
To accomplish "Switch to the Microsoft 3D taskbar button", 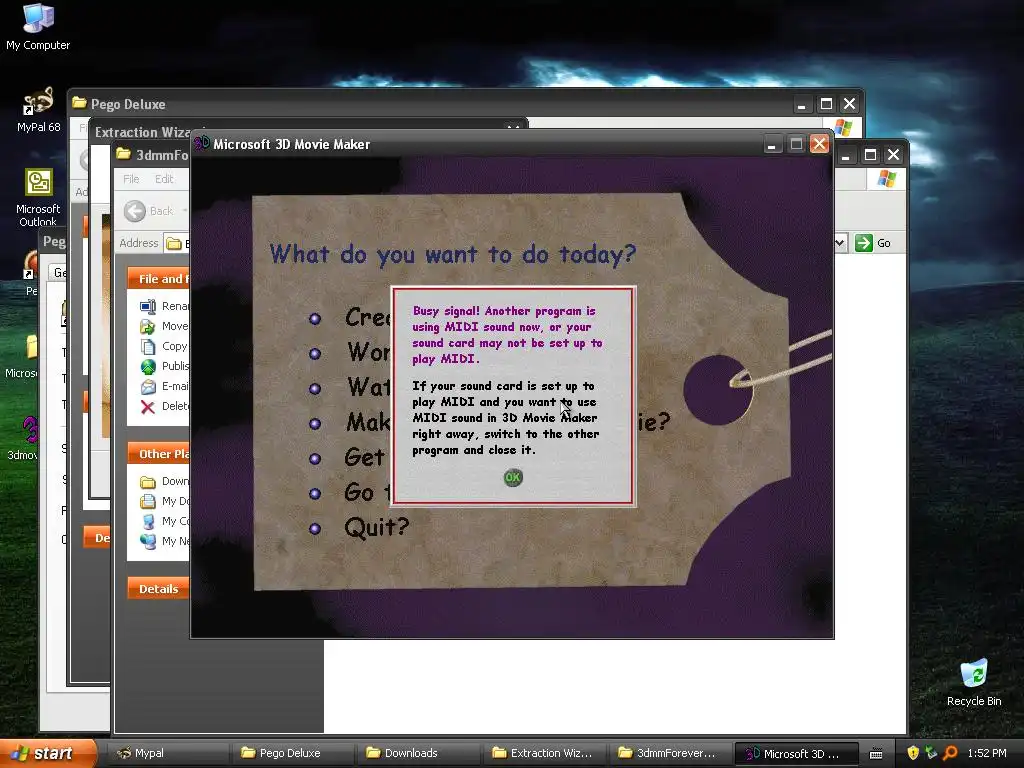I will coord(795,753).
